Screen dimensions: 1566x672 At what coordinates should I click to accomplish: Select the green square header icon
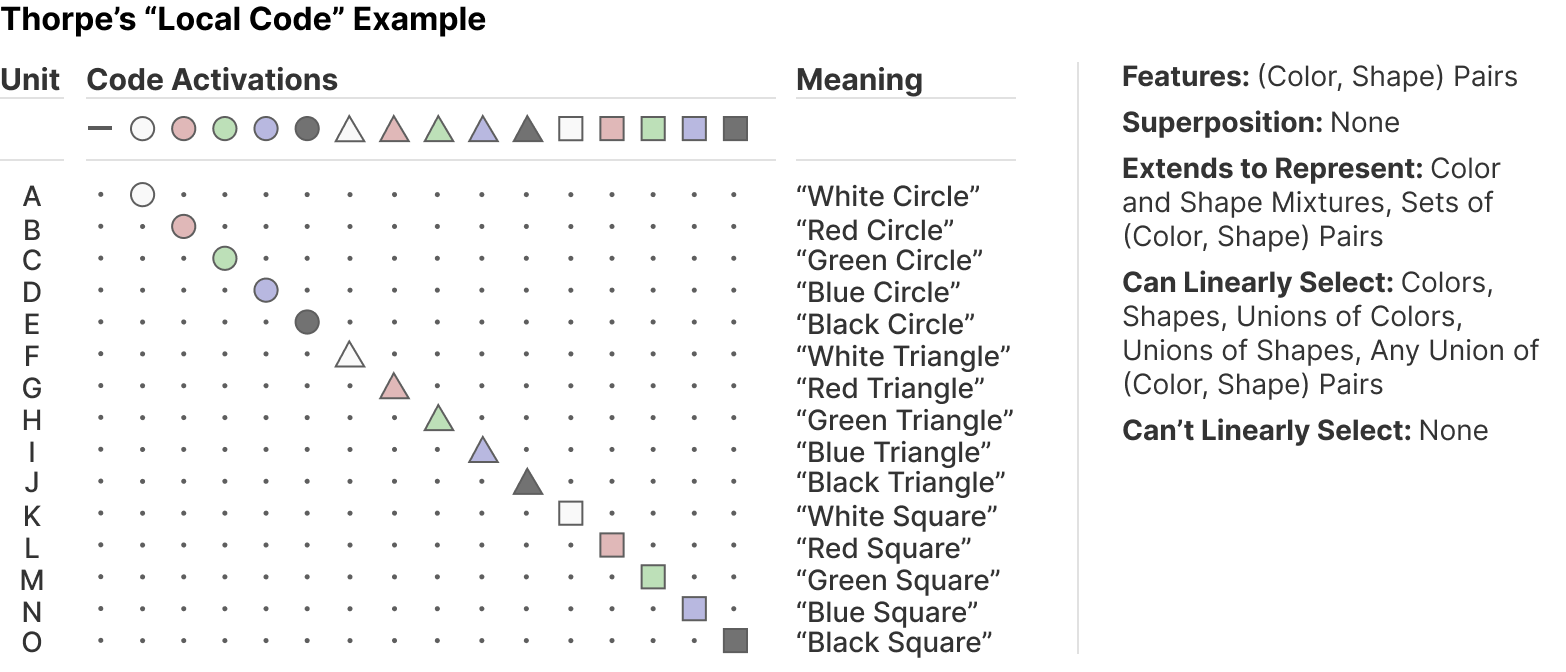(653, 128)
